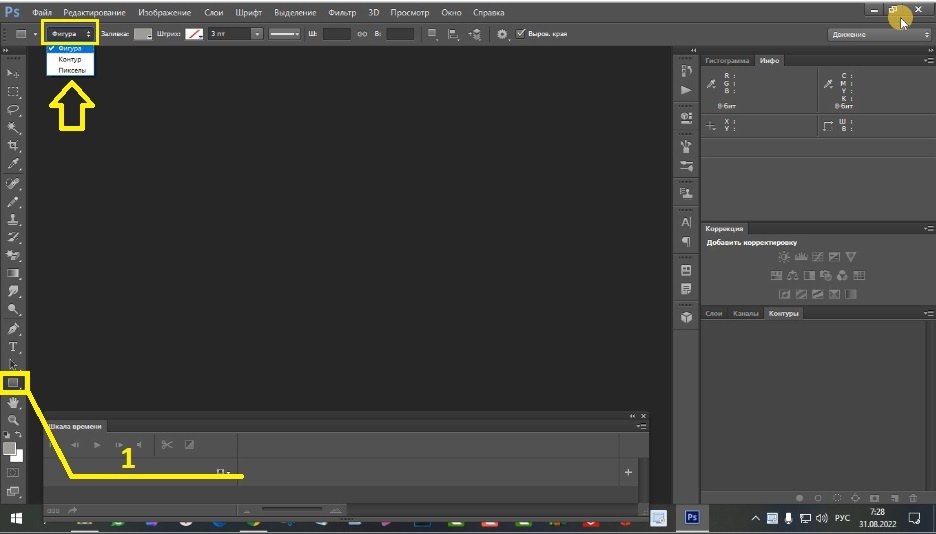Select the Move tool

[x=13, y=73]
